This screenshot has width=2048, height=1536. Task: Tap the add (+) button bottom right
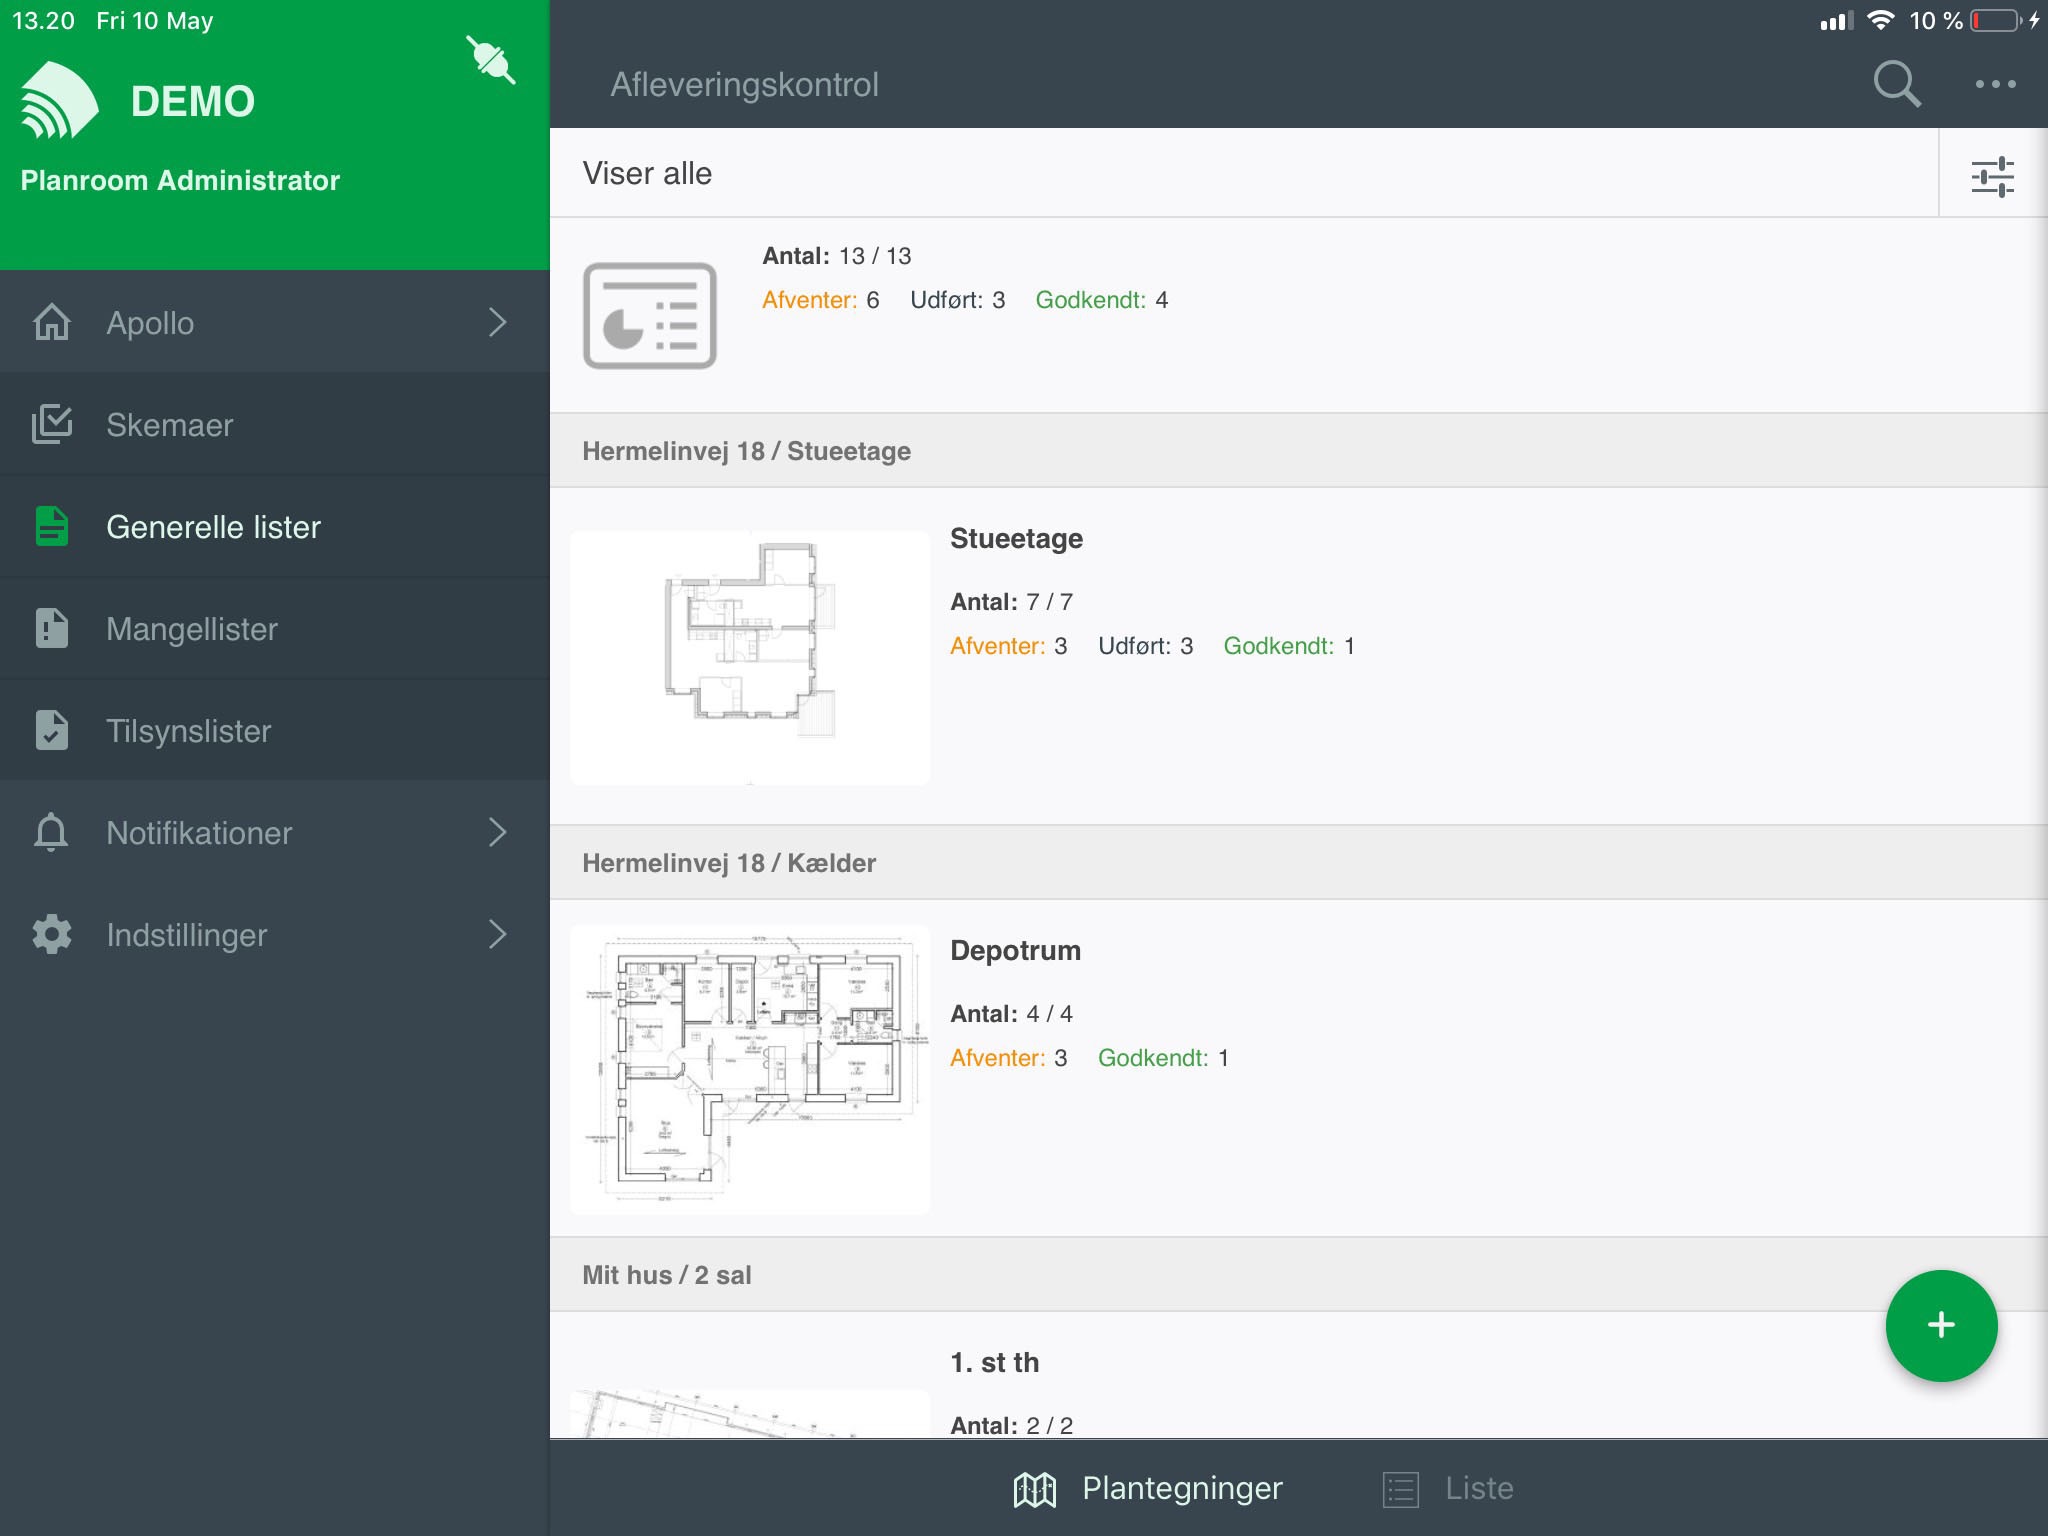pyautogui.click(x=1938, y=1325)
